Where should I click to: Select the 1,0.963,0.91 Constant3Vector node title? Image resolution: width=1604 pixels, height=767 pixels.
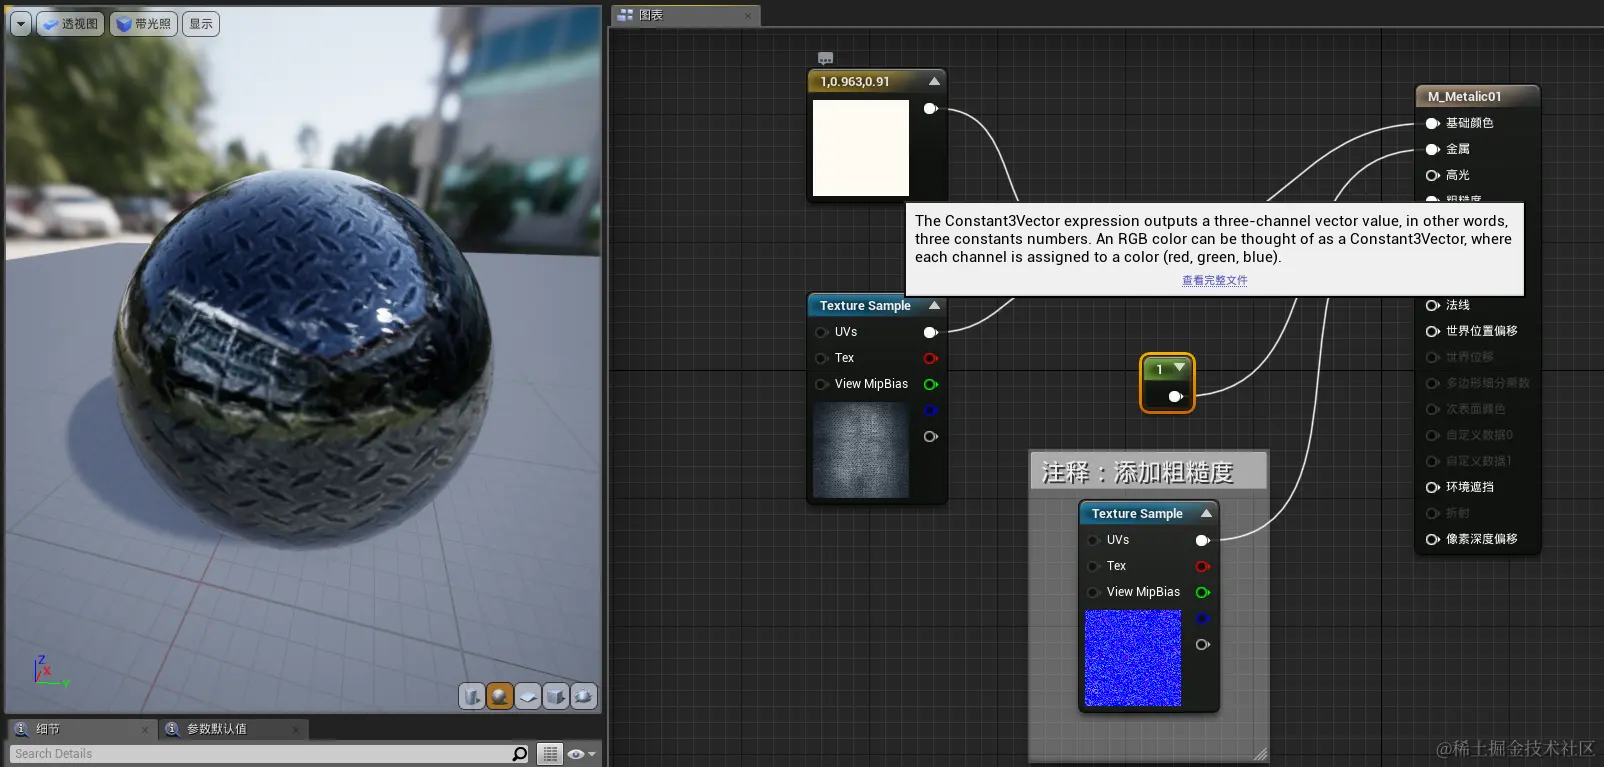855,82
